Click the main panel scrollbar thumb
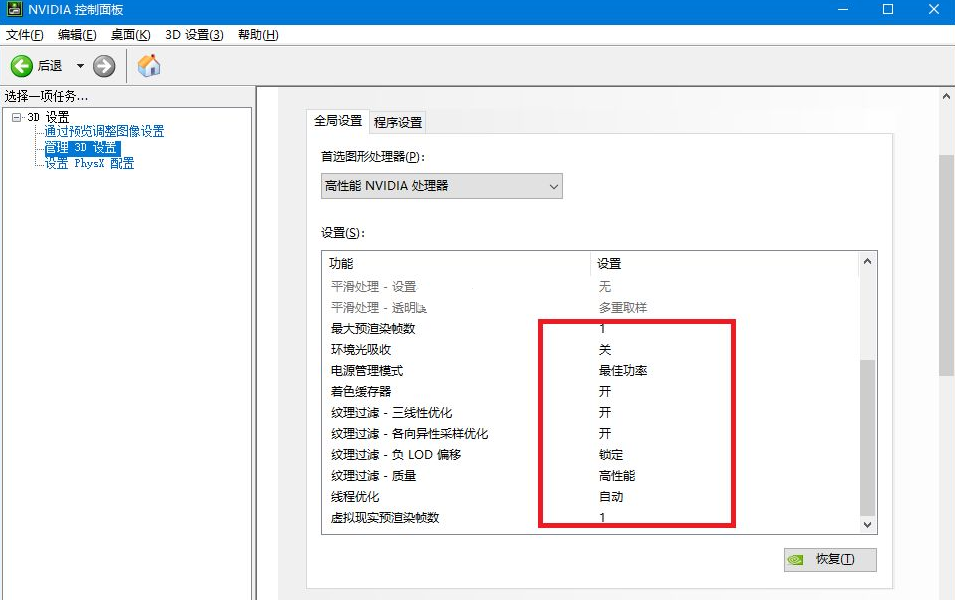Viewport: 955px width, 600px height. click(946, 265)
